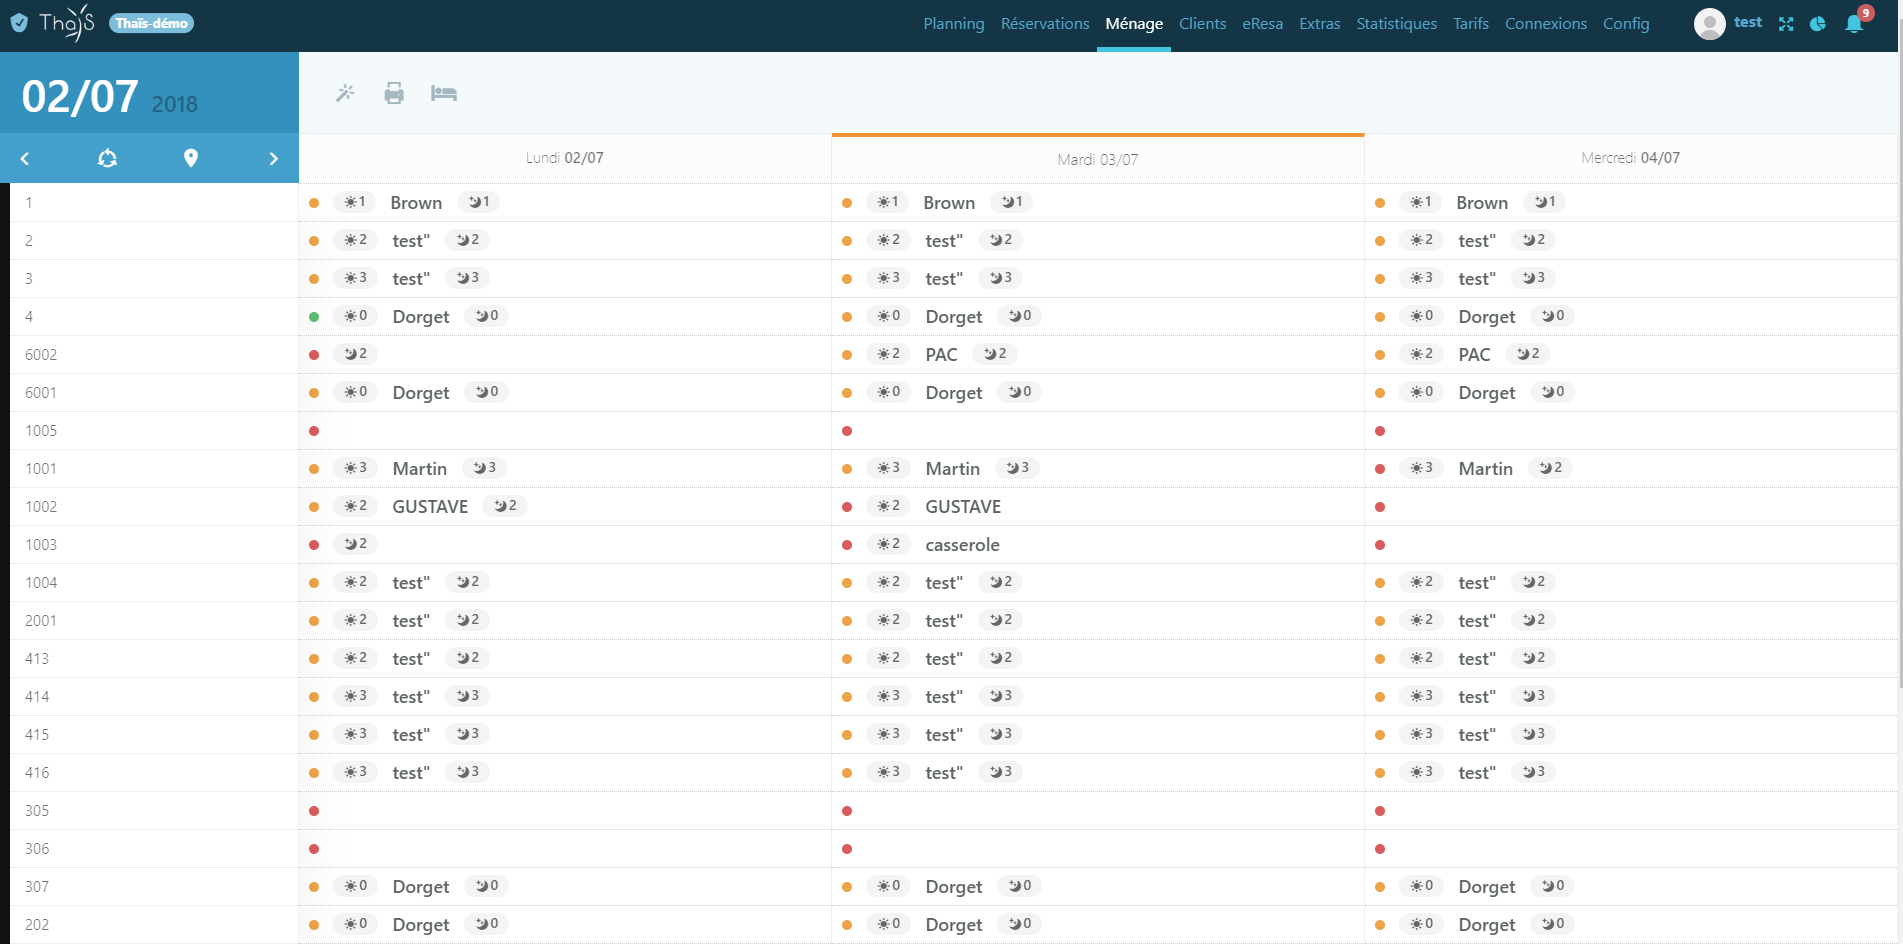Image resolution: width=1903 pixels, height=944 pixels.
Task: Click moon badge 2 of PAC Mercredi
Action: pos(1527,354)
